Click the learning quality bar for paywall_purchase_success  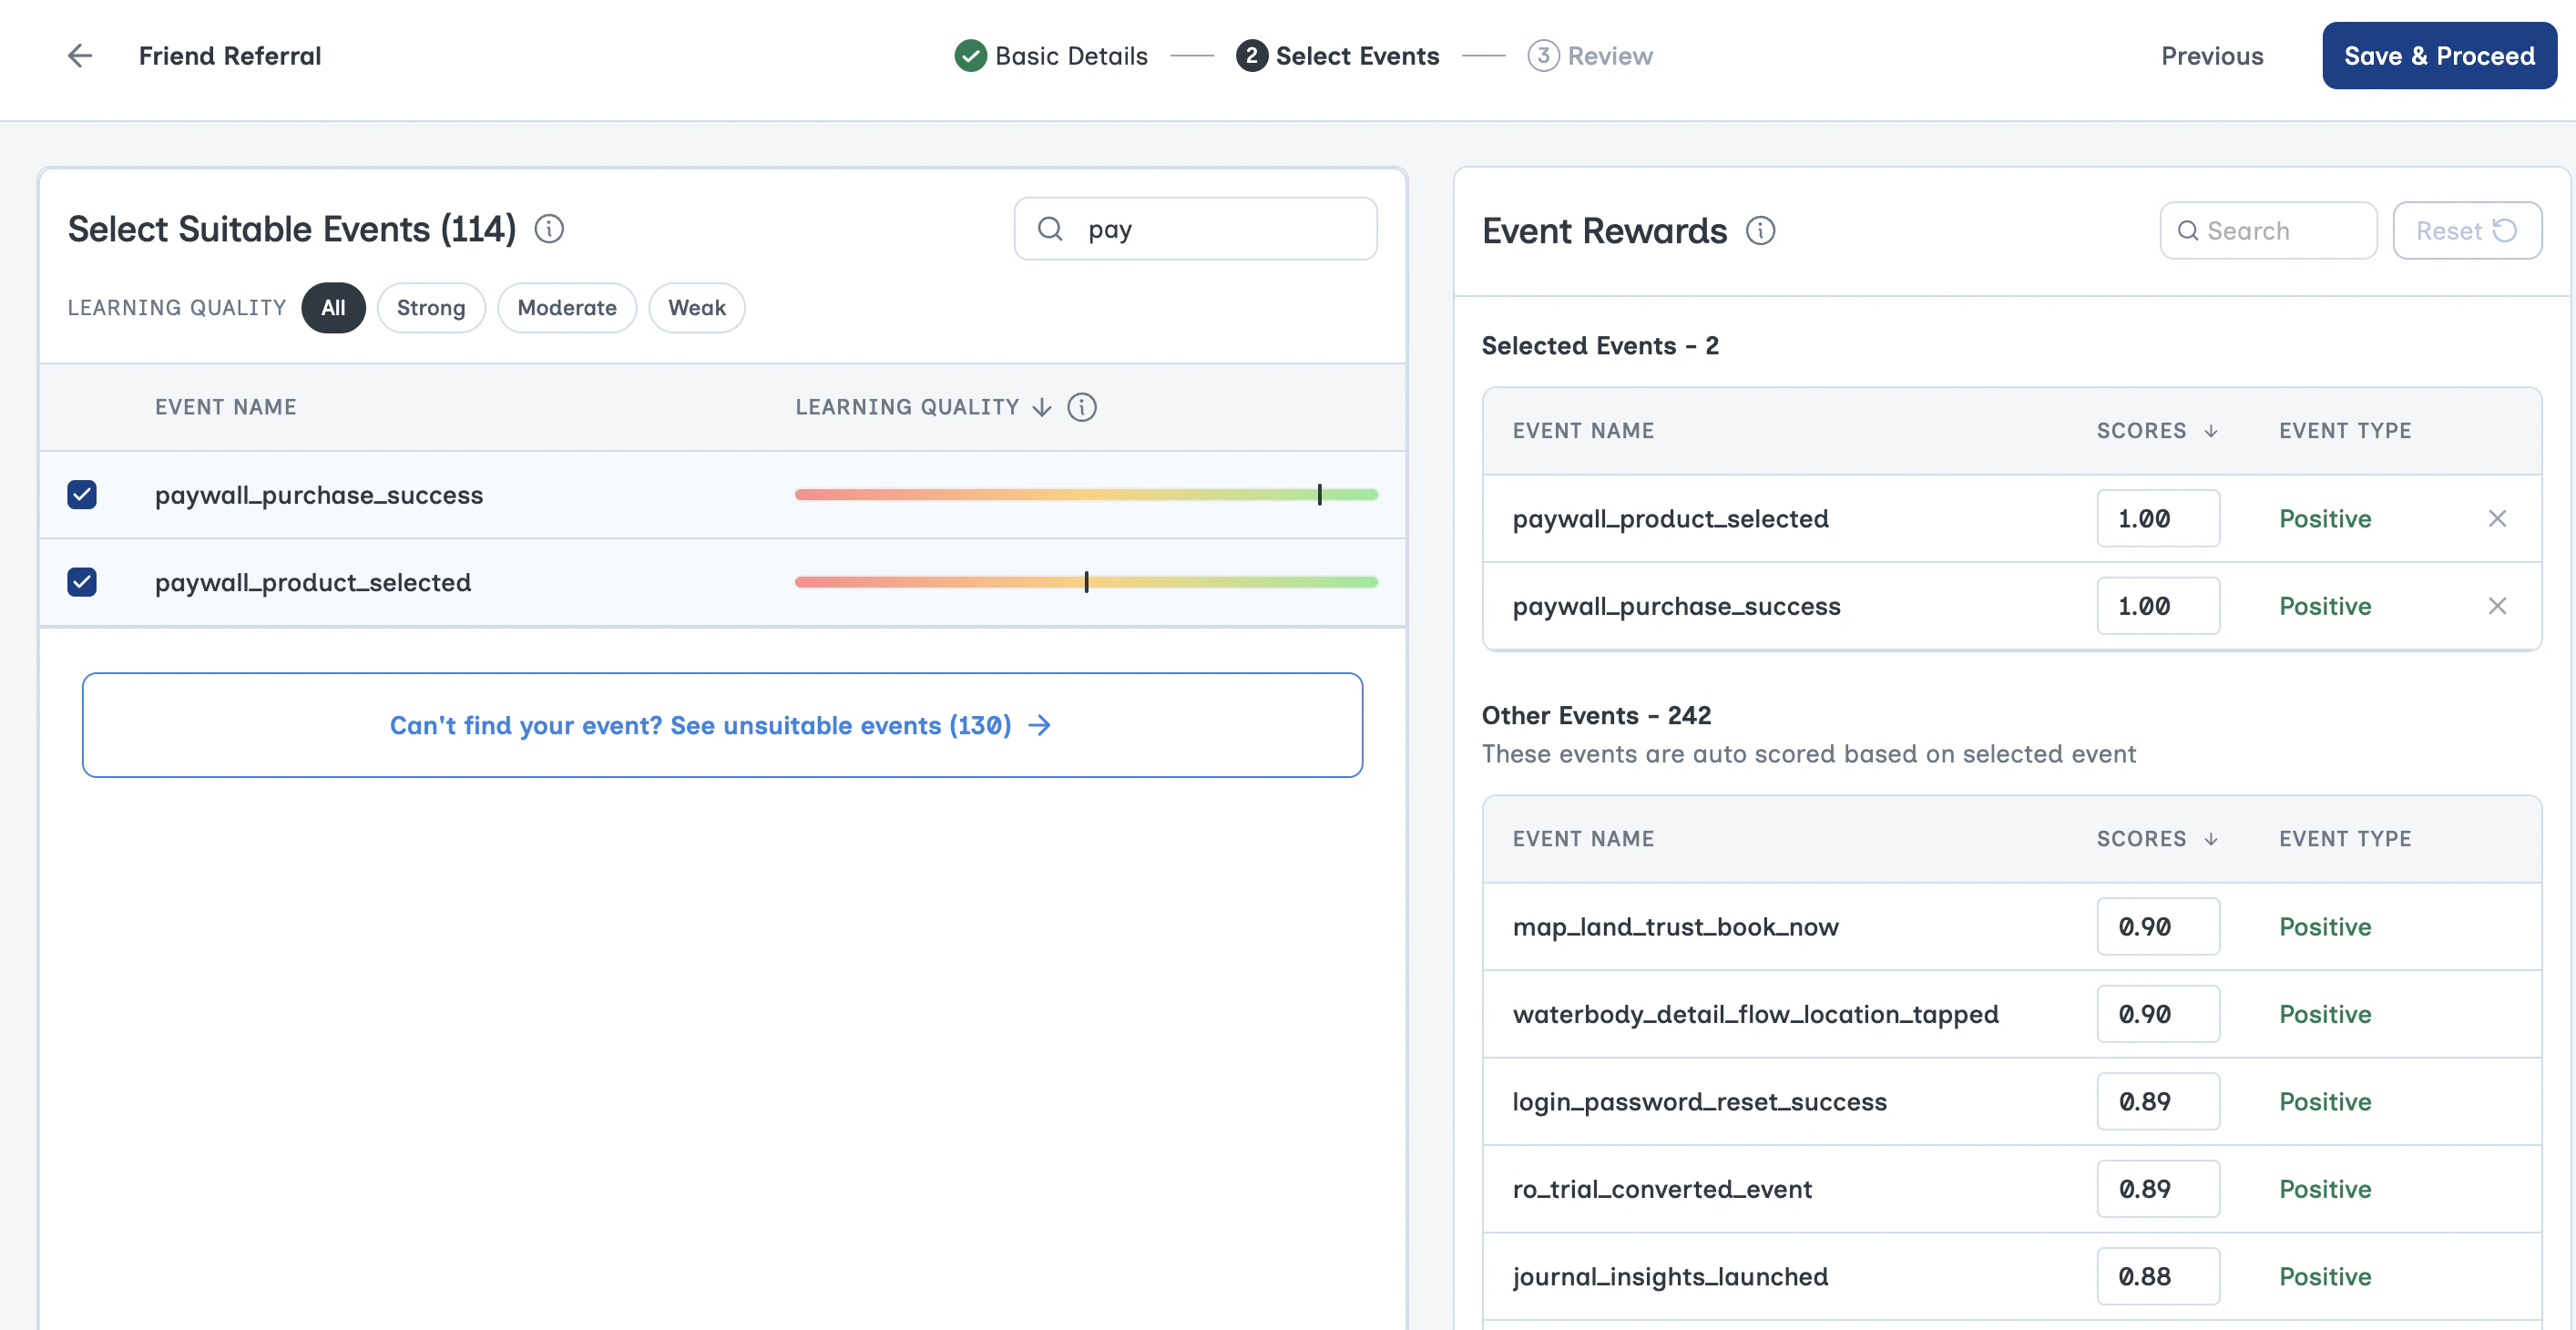pyautogui.click(x=1086, y=494)
